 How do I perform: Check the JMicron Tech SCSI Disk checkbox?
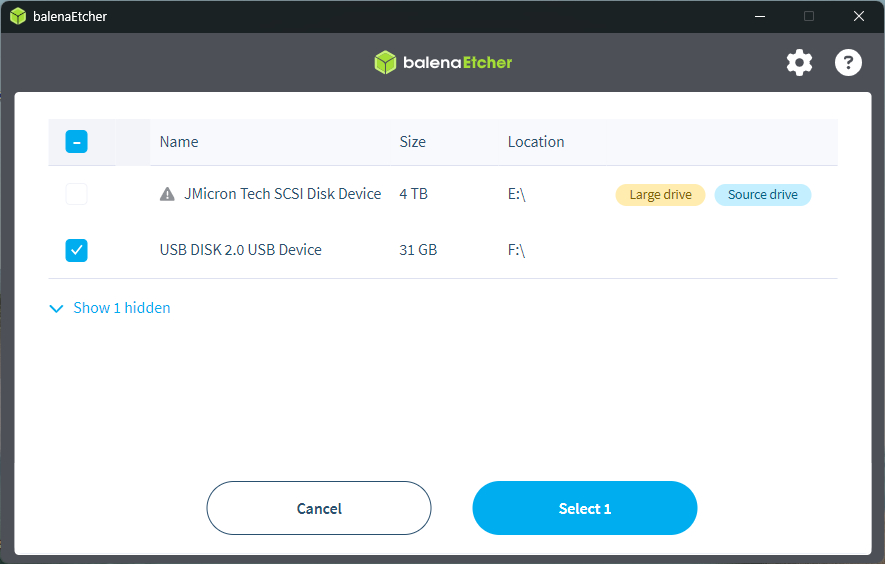pyautogui.click(x=77, y=195)
